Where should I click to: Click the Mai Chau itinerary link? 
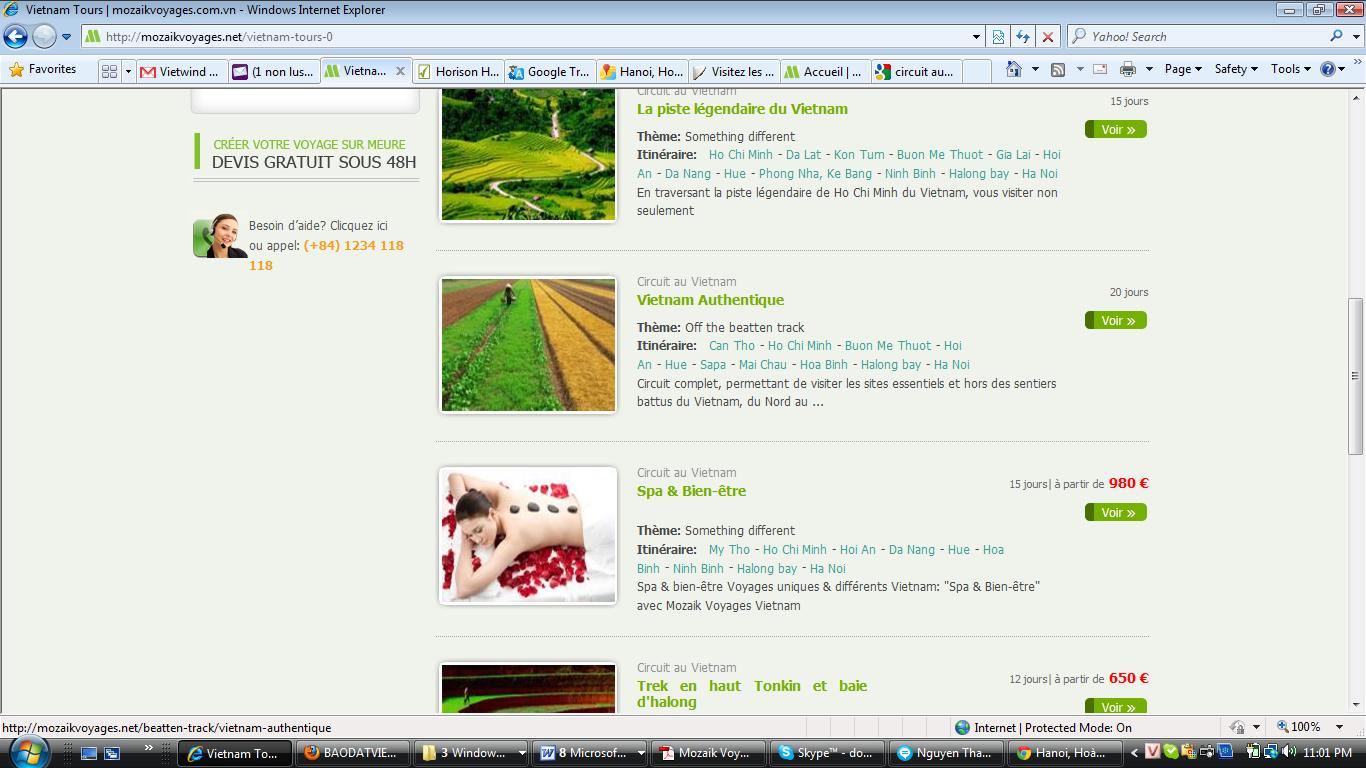762,364
